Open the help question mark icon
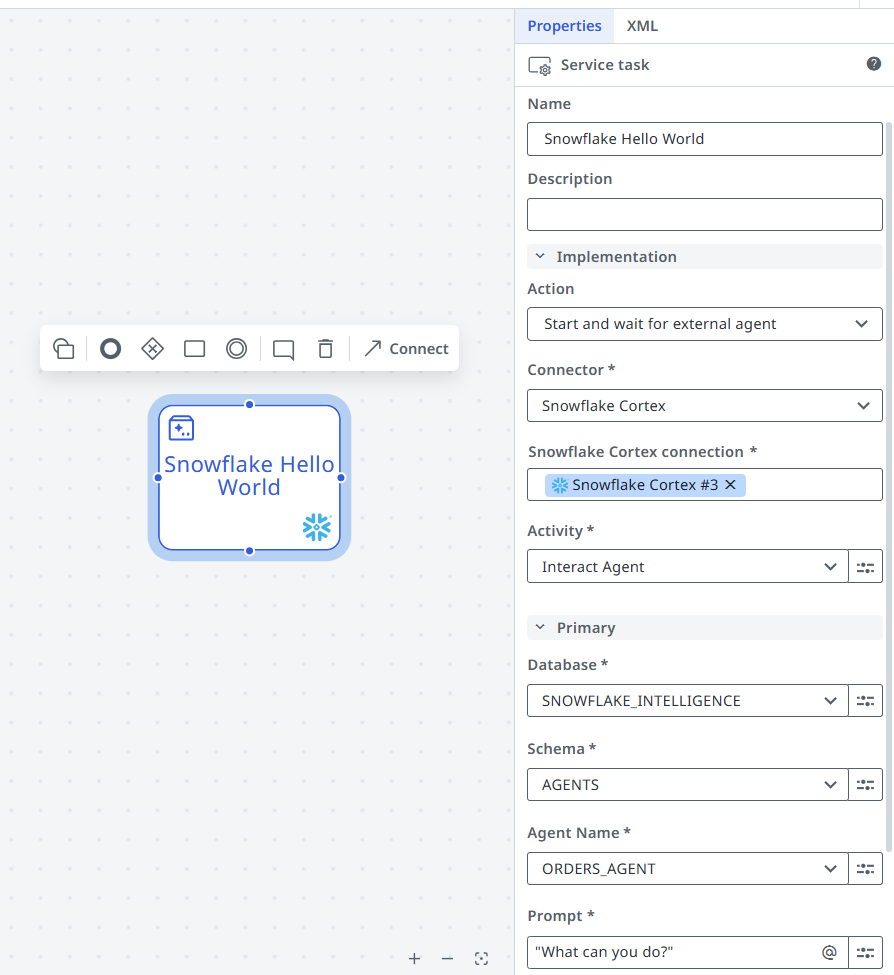 click(873, 64)
